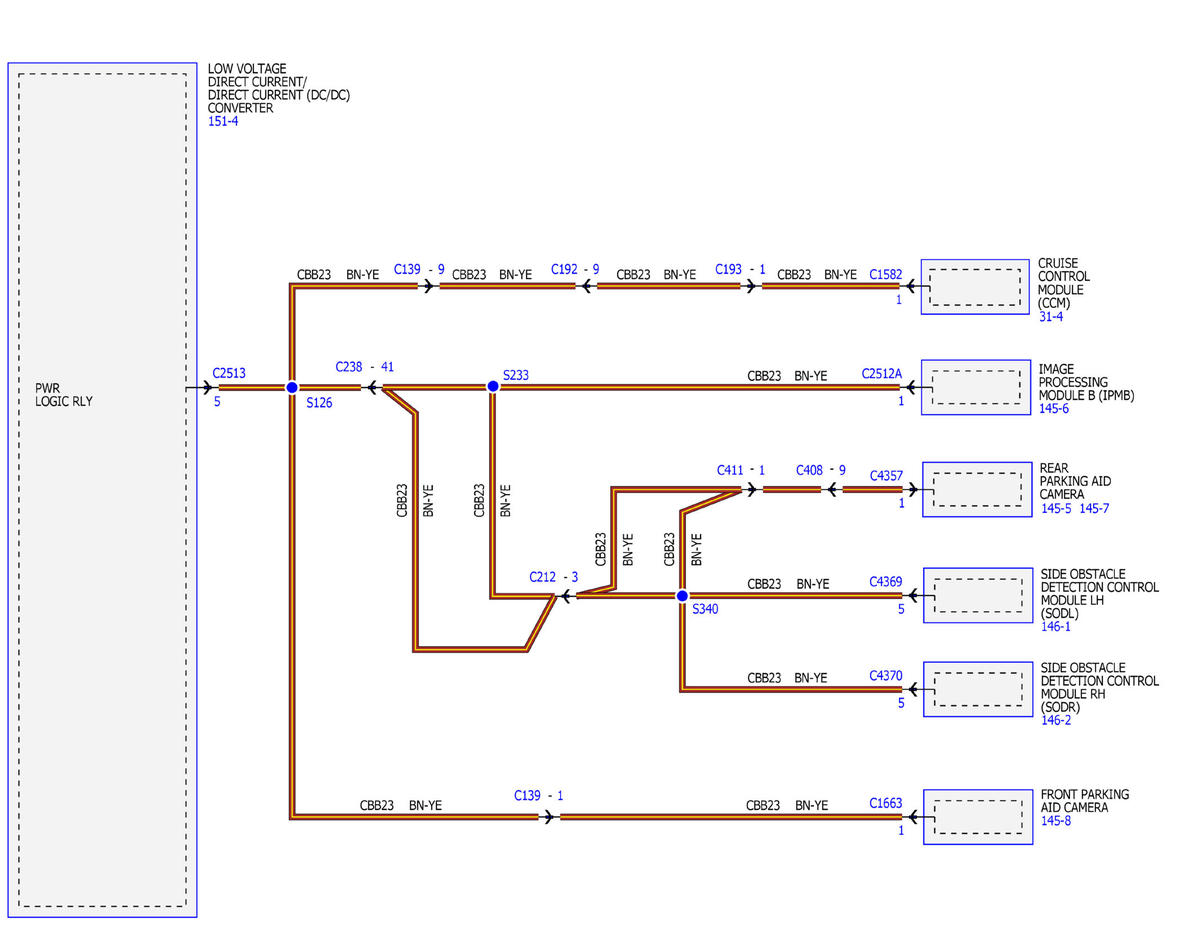
Task: Select the Cruise Control Module component box
Action: tap(975, 288)
